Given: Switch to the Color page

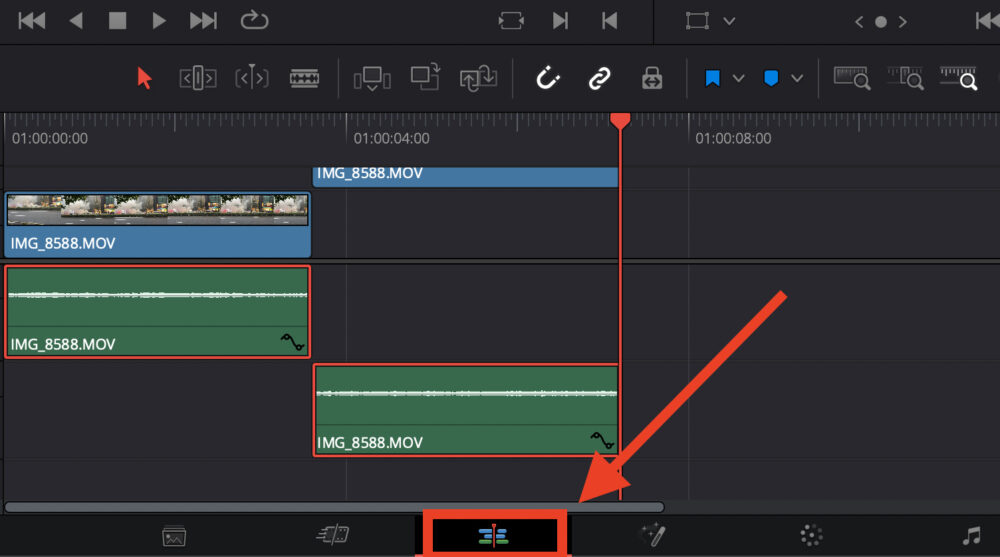Looking at the screenshot, I should point(811,535).
